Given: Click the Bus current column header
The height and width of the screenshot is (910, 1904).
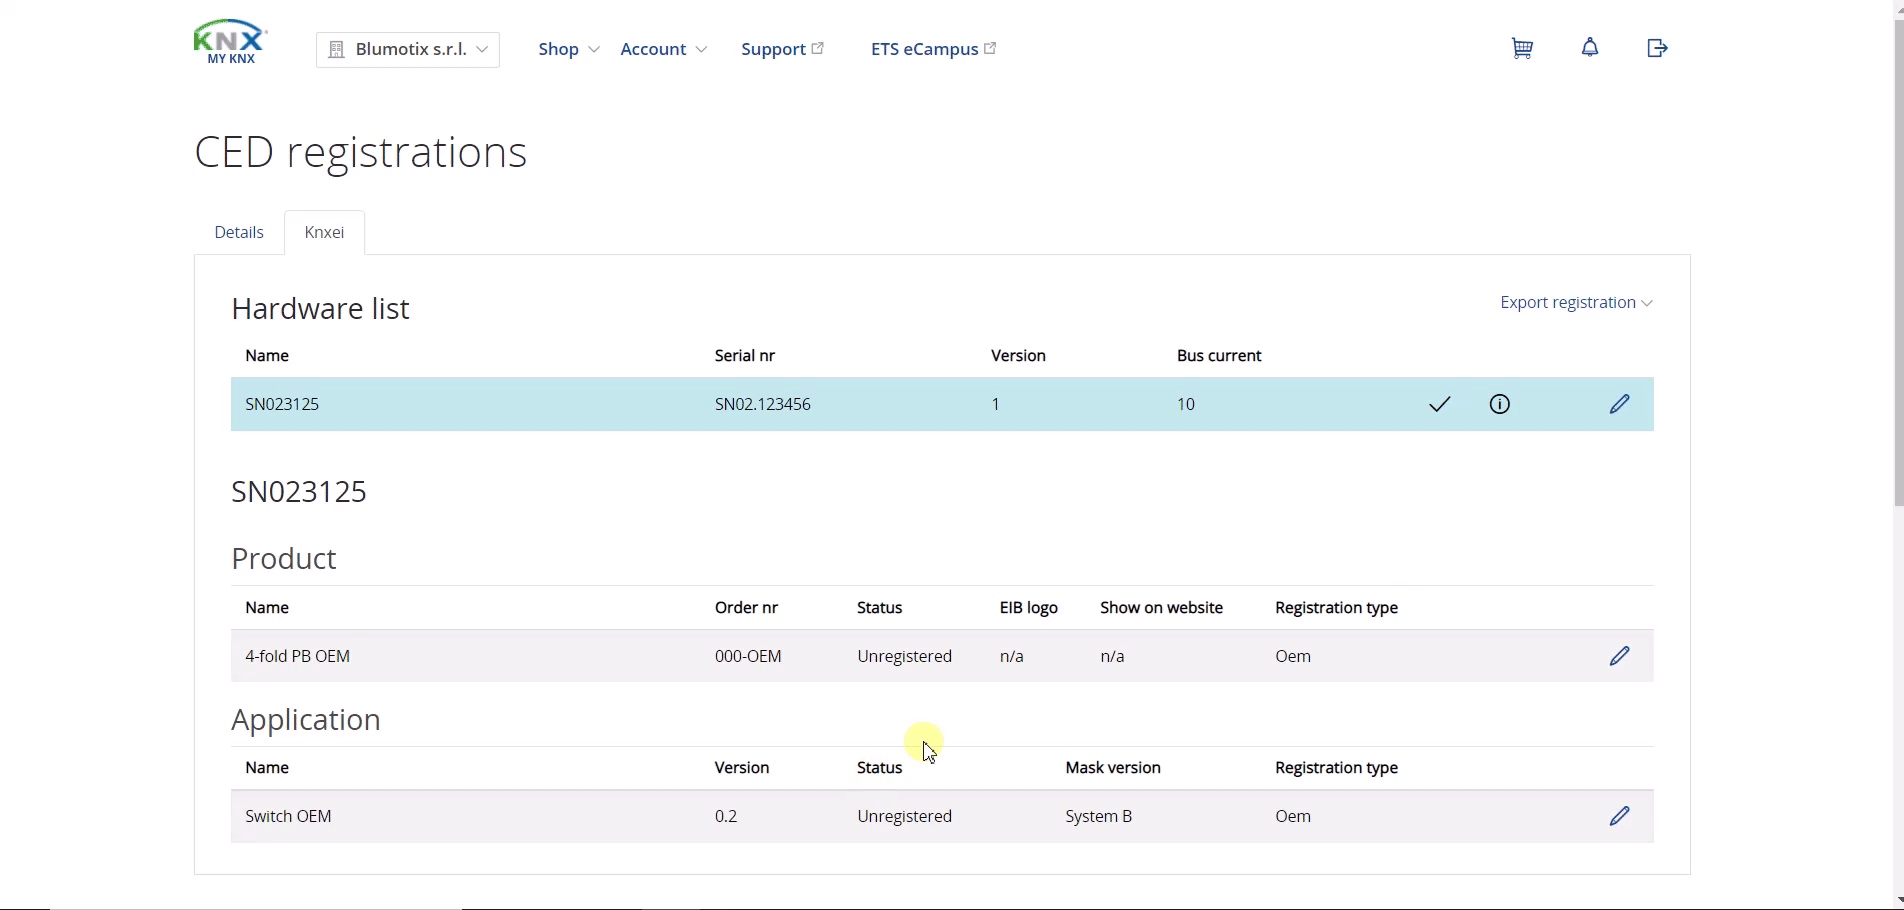Looking at the screenshot, I should click(1219, 356).
